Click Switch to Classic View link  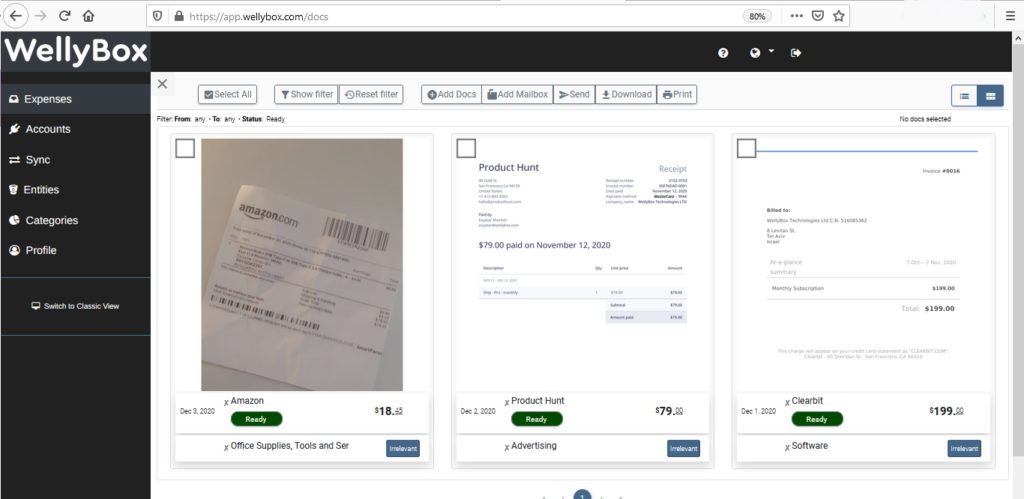(x=75, y=306)
